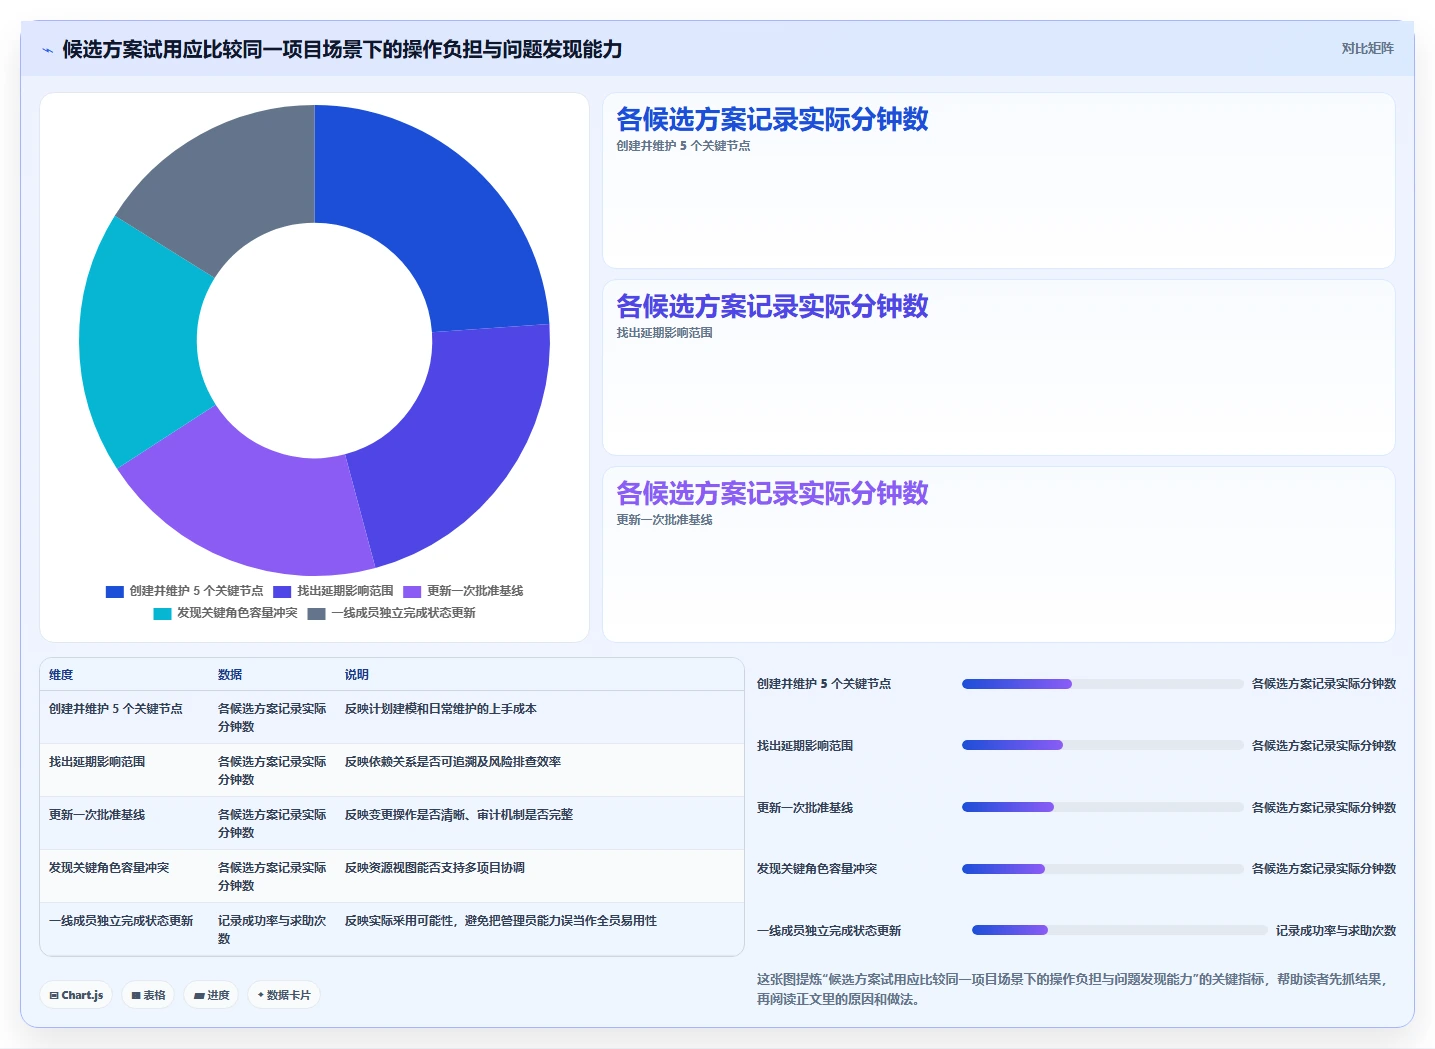Screen dimensions: 1435x1049
Task: Click the progress bar for 找出延期影响范围
Action: tap(1103, 746)
